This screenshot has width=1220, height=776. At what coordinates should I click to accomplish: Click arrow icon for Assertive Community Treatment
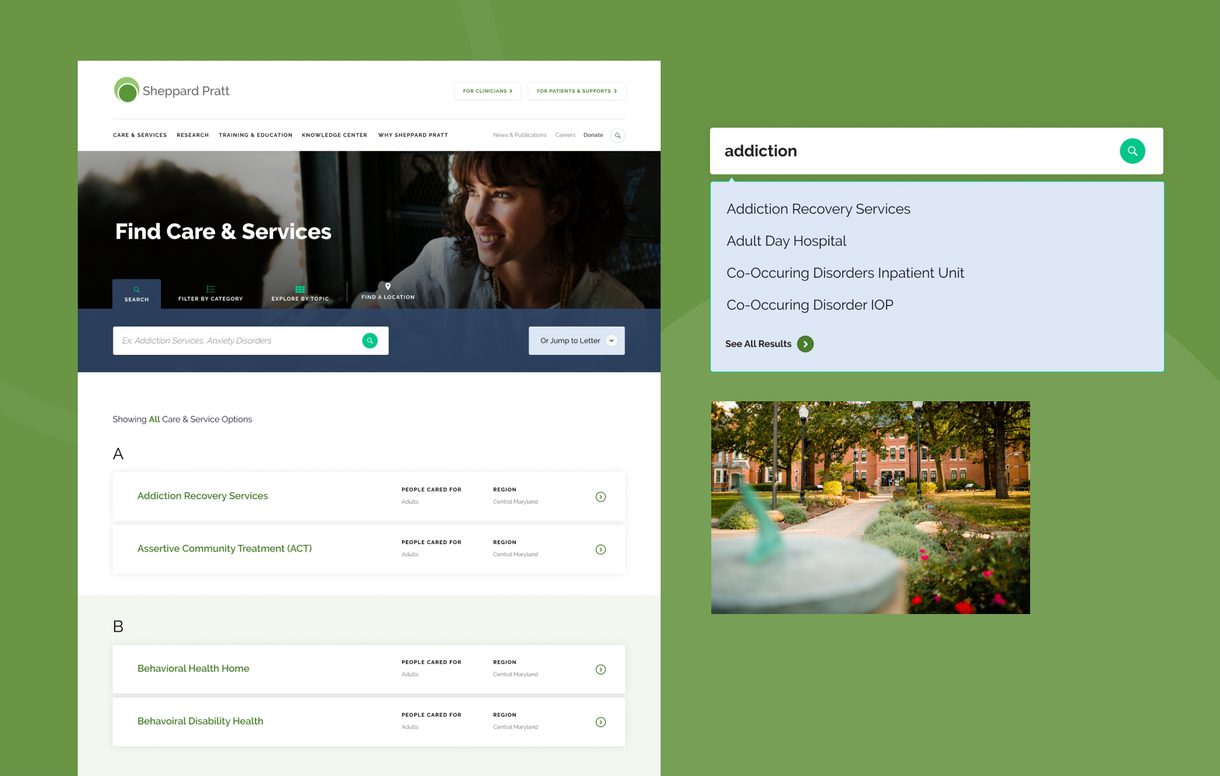601,550
